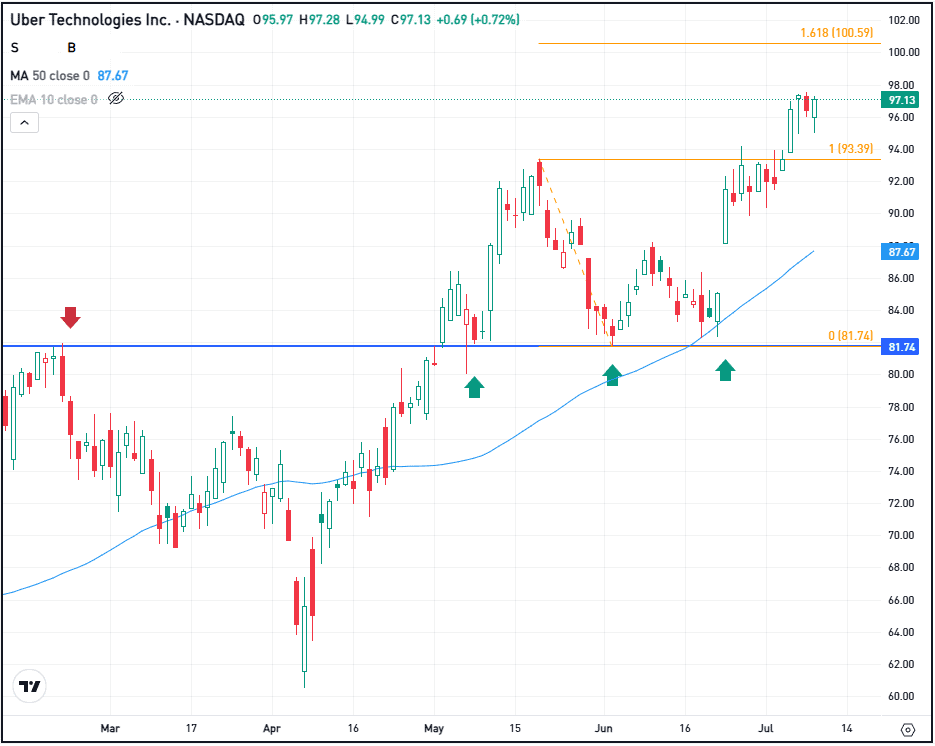This screenshot has width=935, height=746.
Task: Click the O95.97 open value in the header
Action: point(273,20)
